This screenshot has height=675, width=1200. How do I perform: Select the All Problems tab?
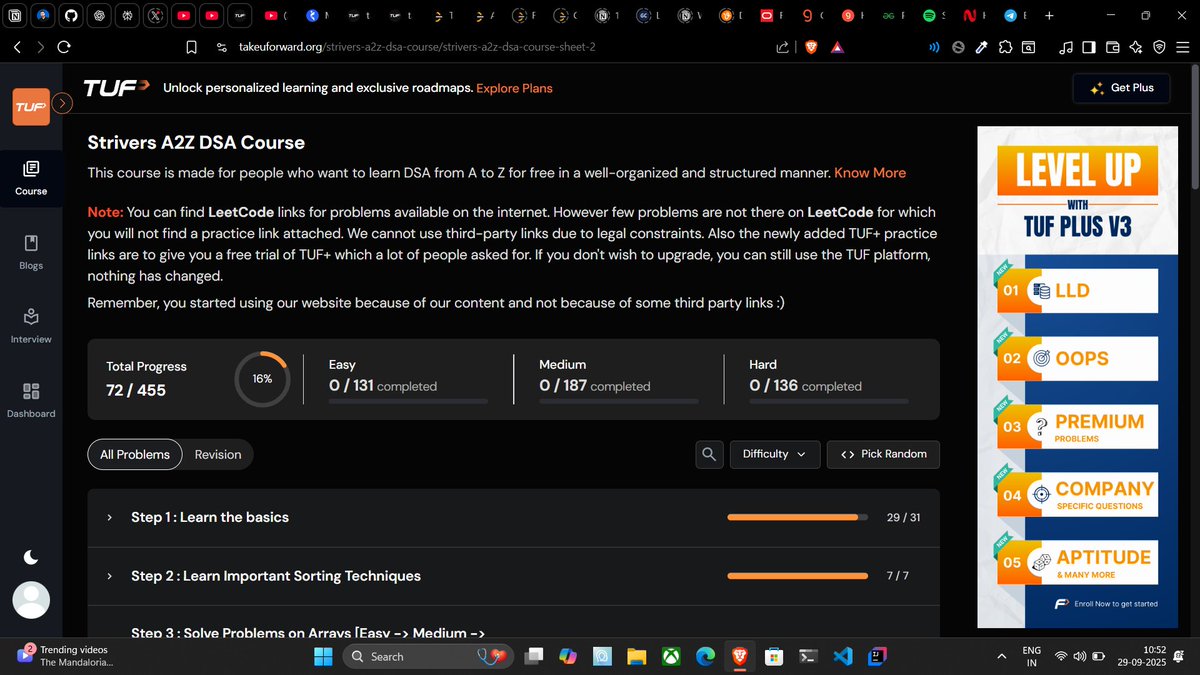coord(135,454)
